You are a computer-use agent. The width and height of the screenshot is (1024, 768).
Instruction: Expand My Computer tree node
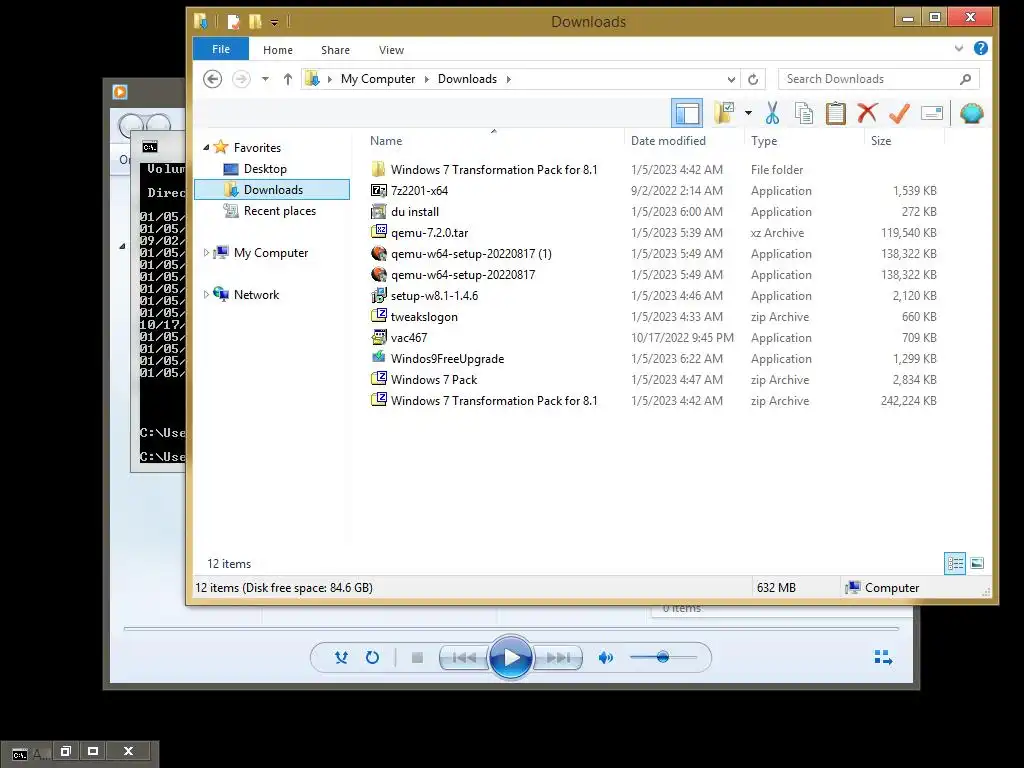coord(206,252)
